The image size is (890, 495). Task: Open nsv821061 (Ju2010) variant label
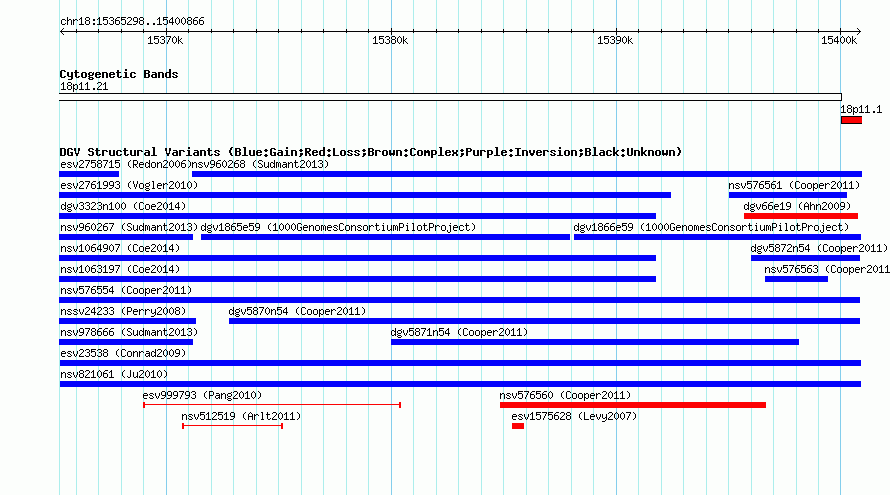(114, 375)
